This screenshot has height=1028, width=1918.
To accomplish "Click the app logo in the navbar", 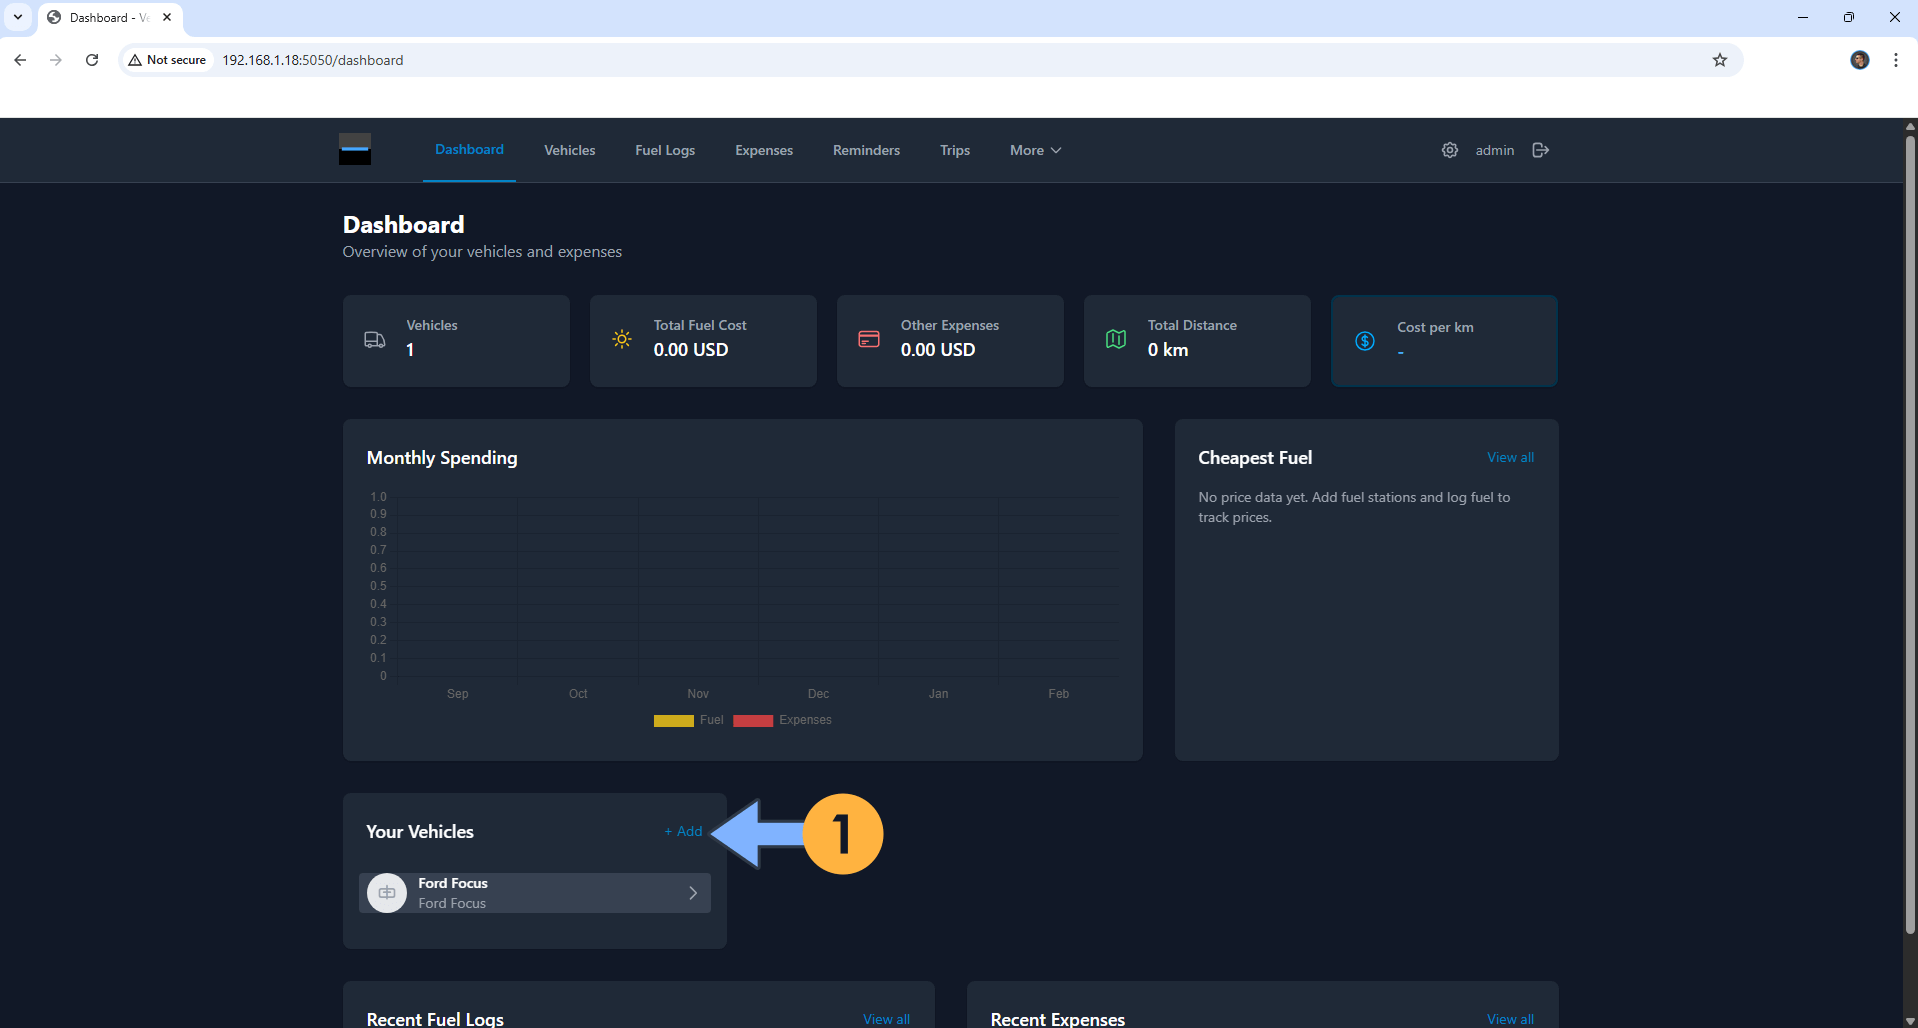I will click(355, 149).
